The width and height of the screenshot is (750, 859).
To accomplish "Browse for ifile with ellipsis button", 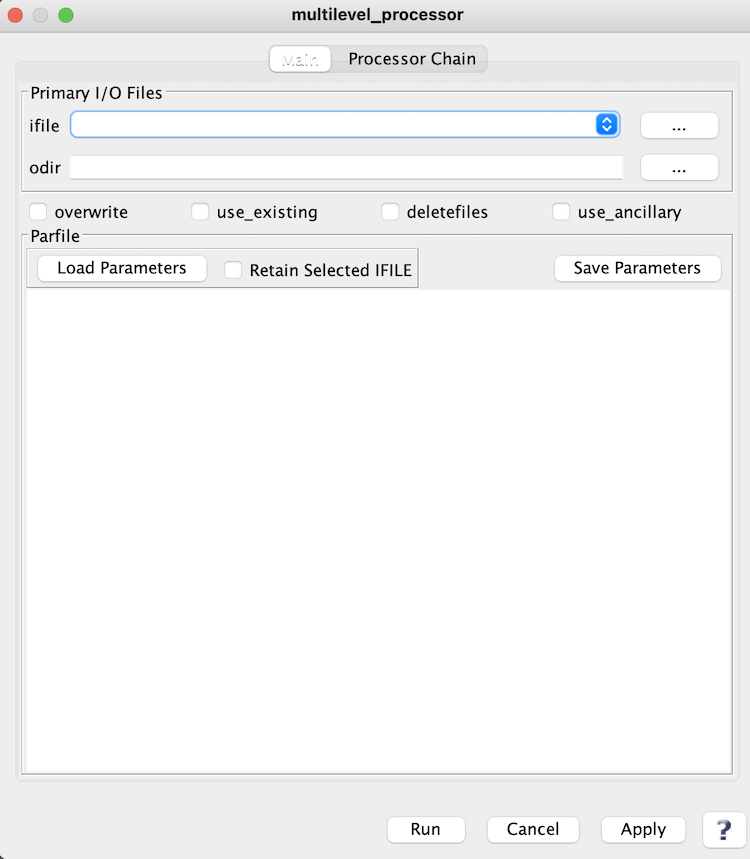I will (x=679, y=126).
